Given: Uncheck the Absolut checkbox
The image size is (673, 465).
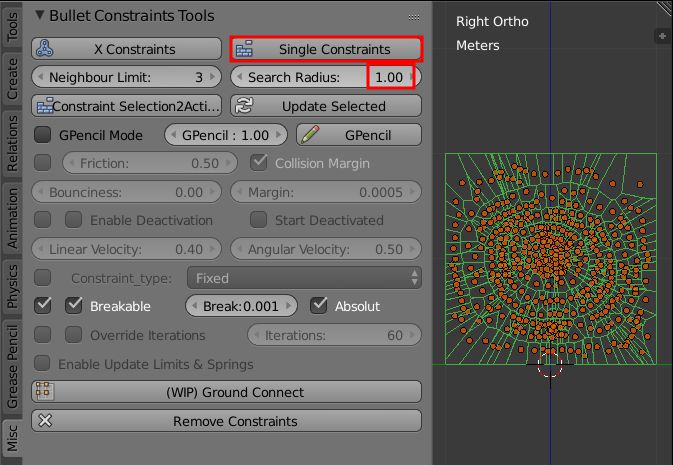Looking at the screenshot, I should 319,306.
